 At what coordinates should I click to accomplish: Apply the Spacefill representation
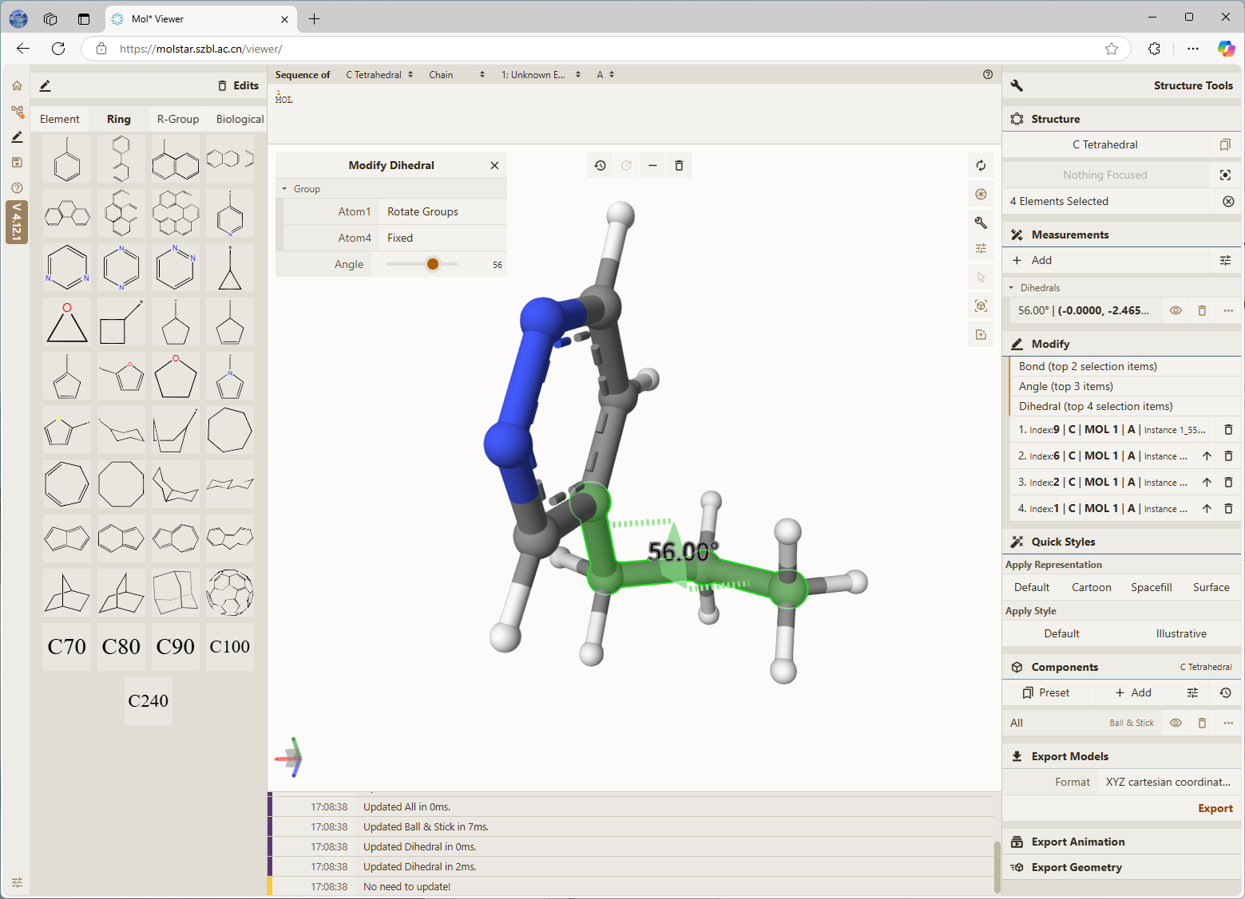[x=1151, y=587]
